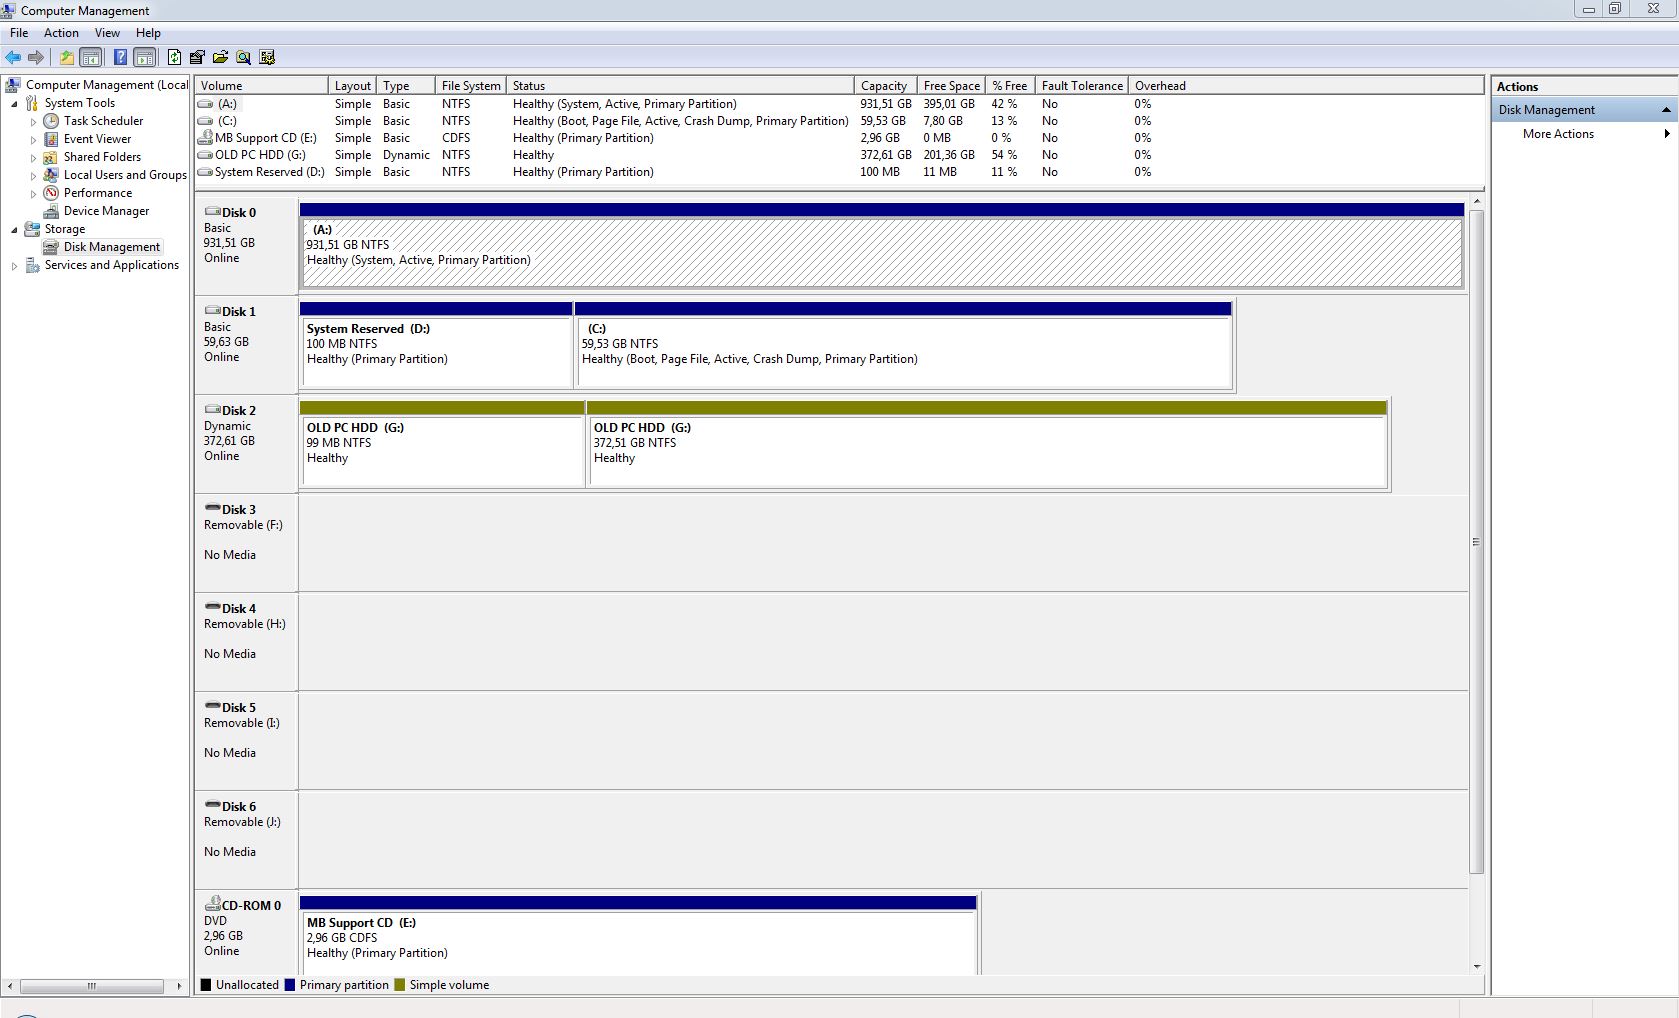The image size is (1679, 1018).
Task: Click the Free Space column header
Action: 951,86
